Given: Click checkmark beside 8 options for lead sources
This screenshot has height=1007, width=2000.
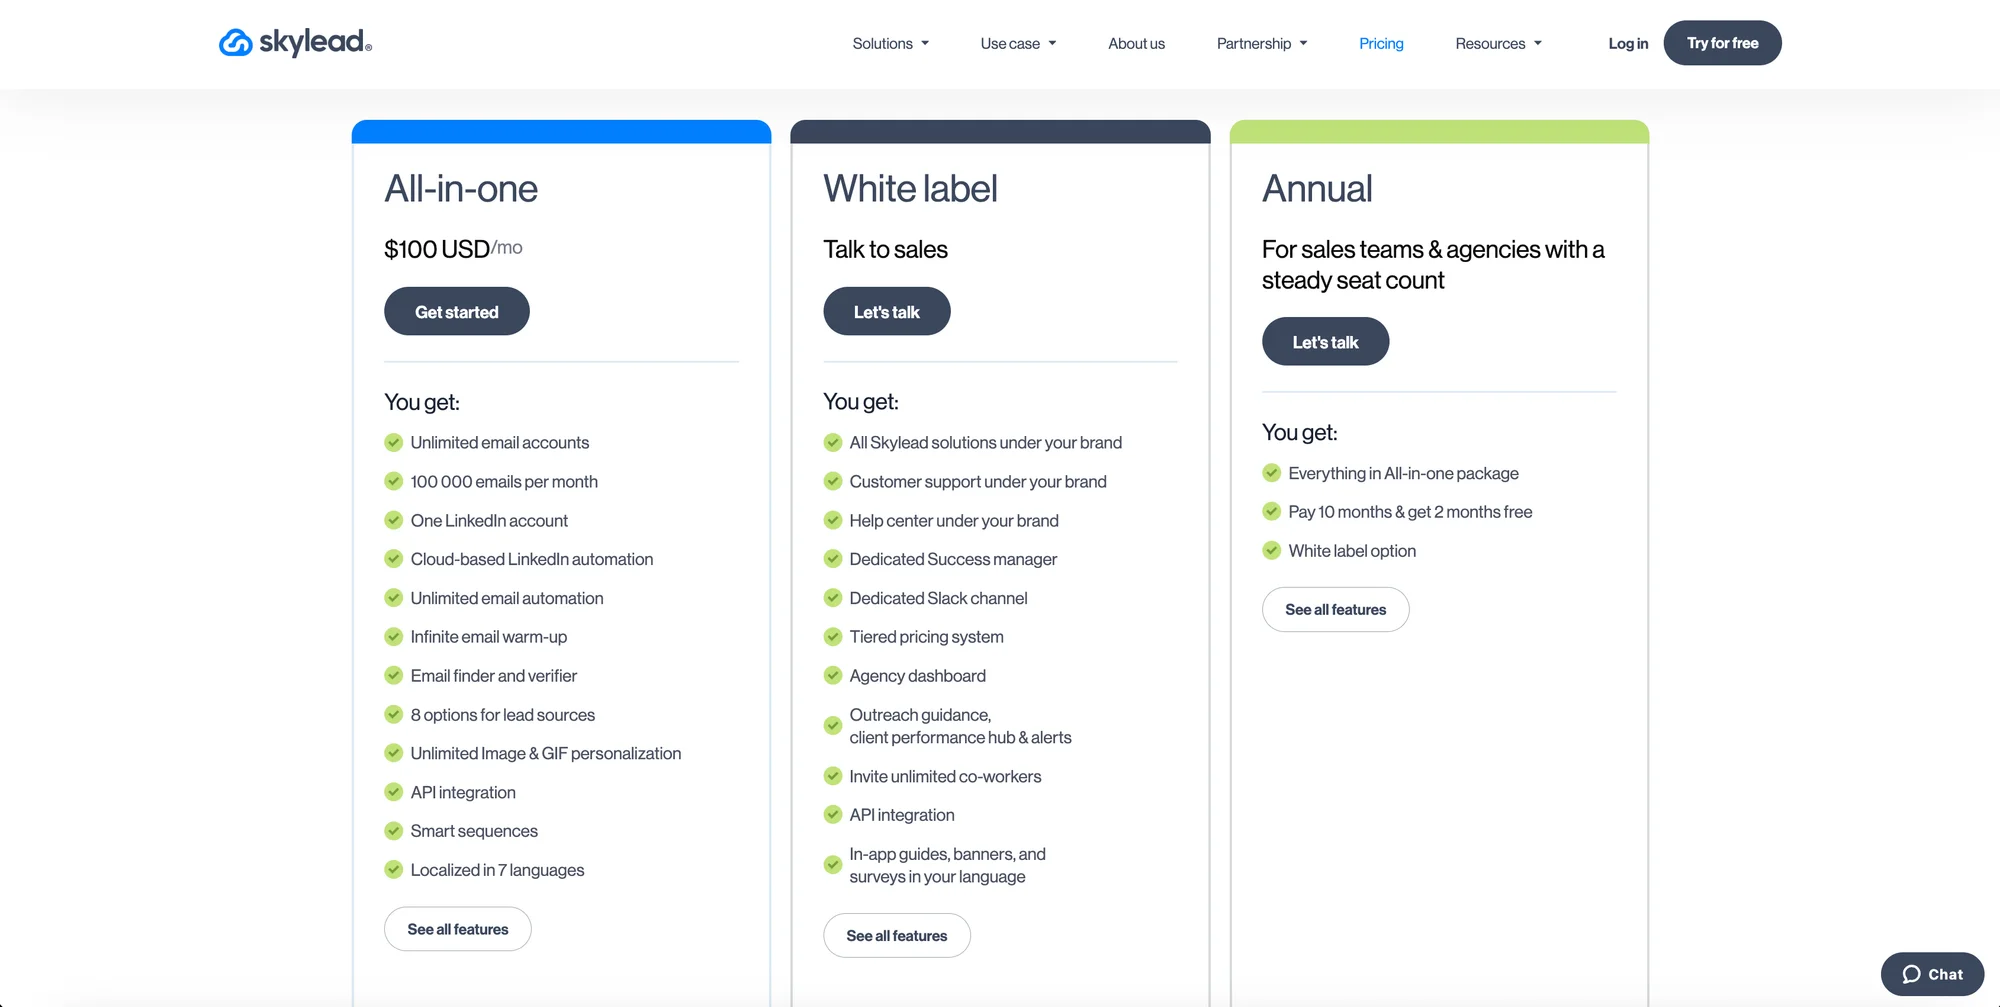Looking at the screenshot, I should pos(394,714).
